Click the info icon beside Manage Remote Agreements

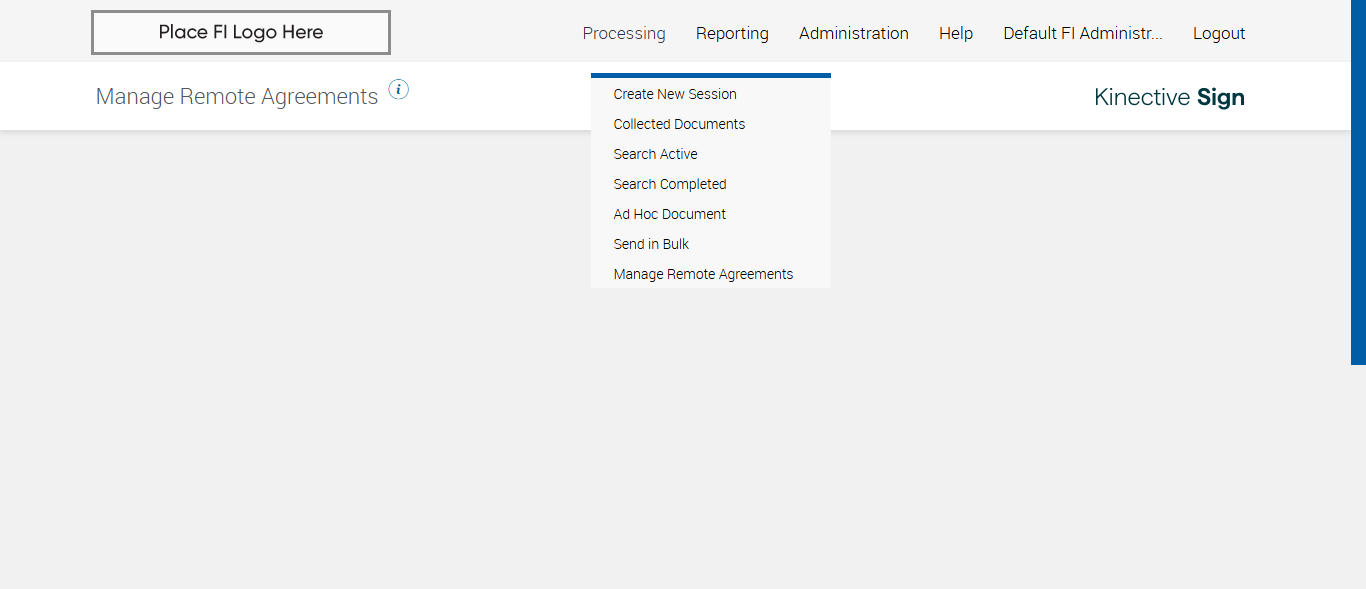pyautogui.click(x=399, y=90)
